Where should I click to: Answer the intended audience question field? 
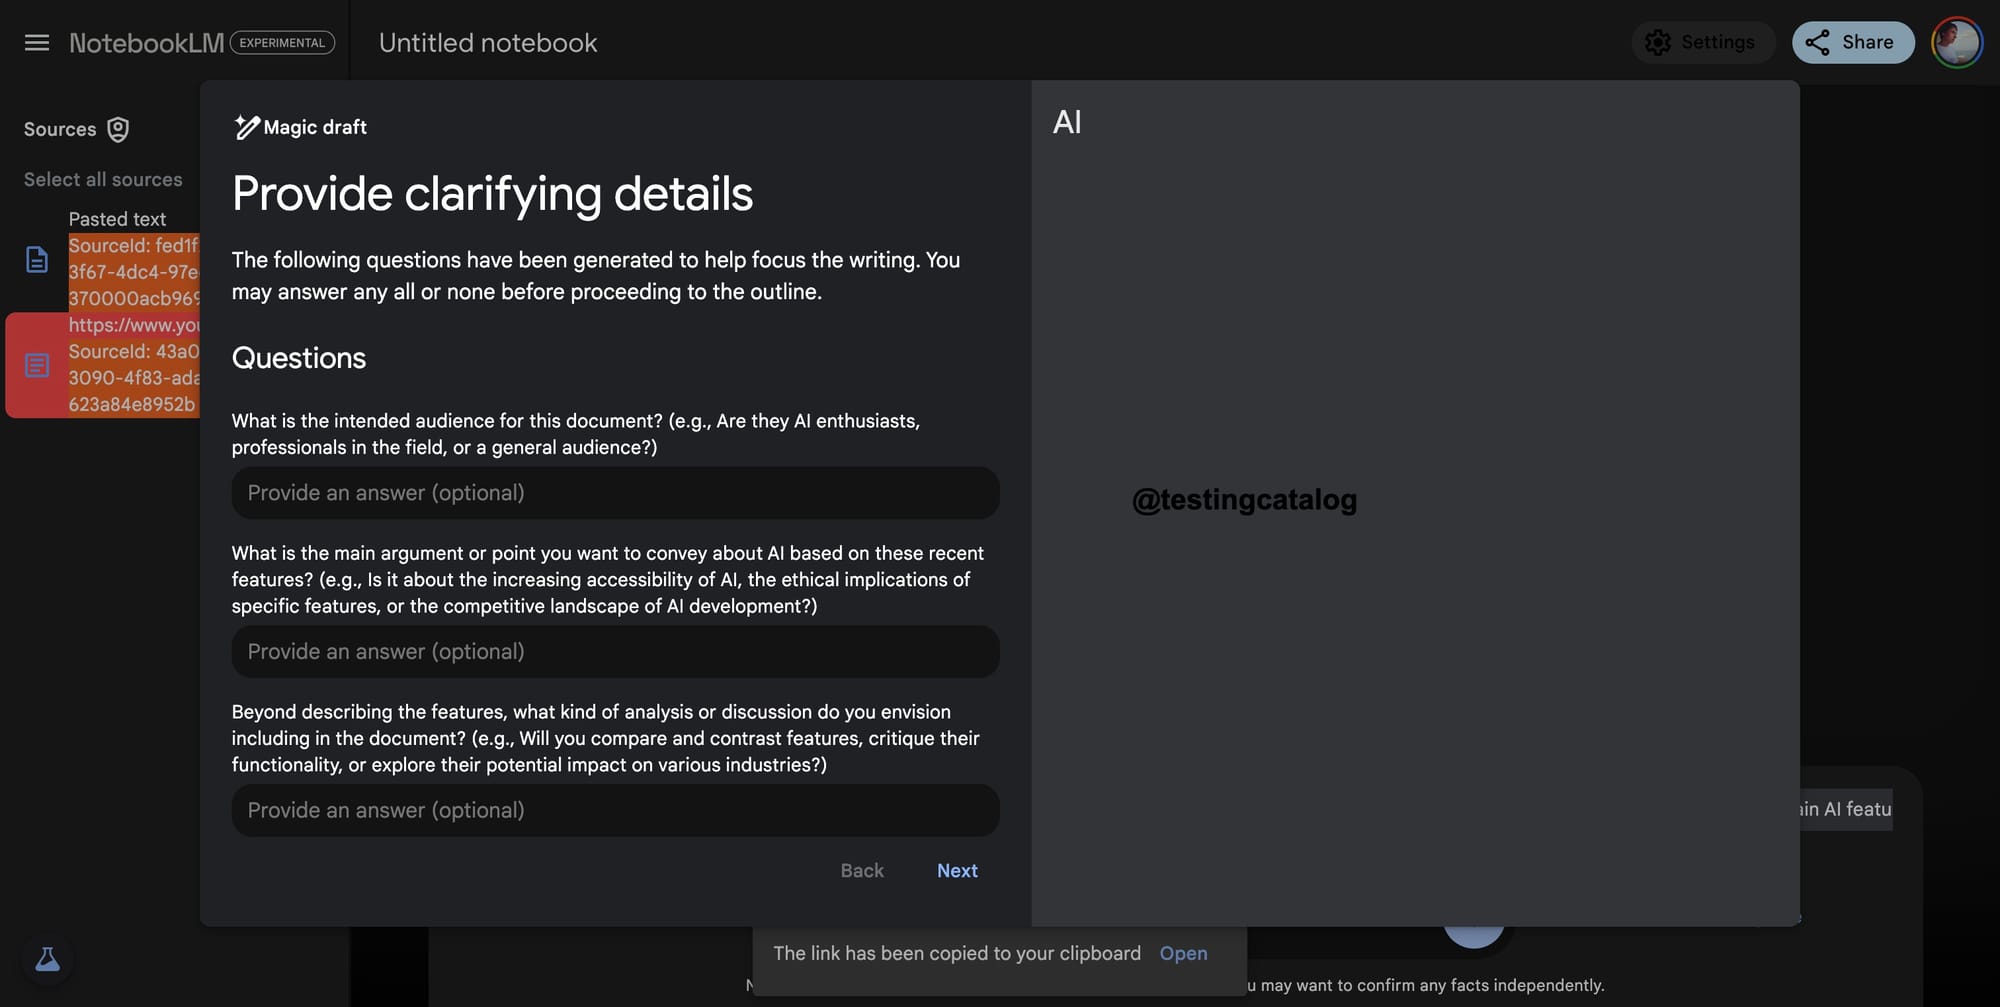point(615,493)
